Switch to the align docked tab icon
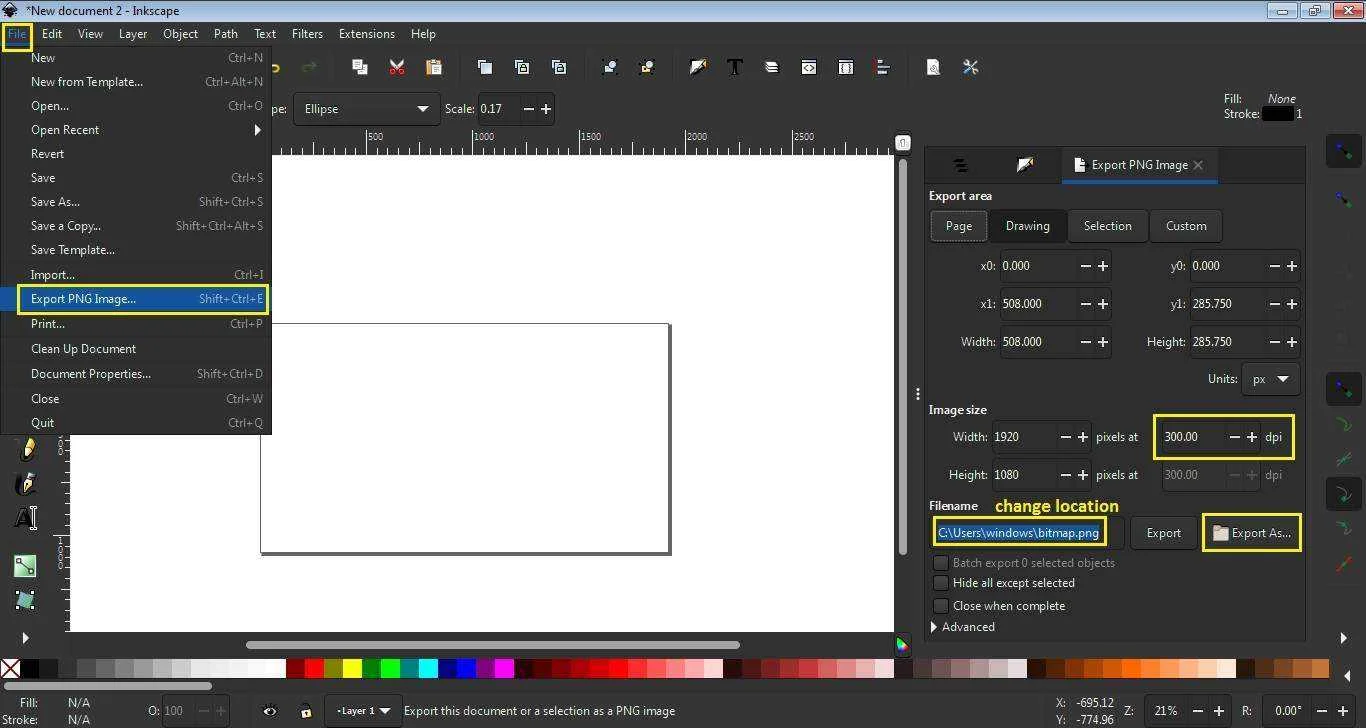Screen dimensions: 1366x728 [960, 165]
